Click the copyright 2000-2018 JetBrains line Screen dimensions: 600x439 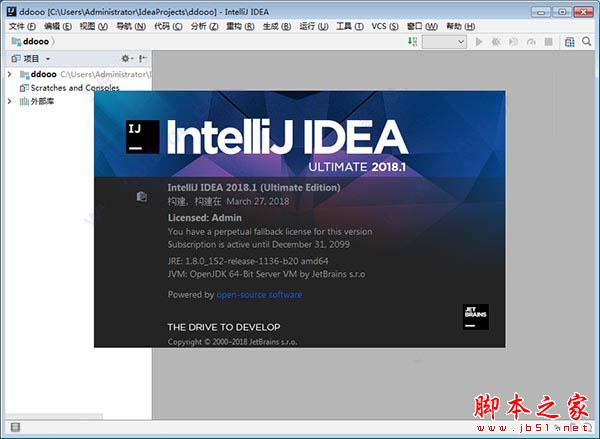[232, 342]
